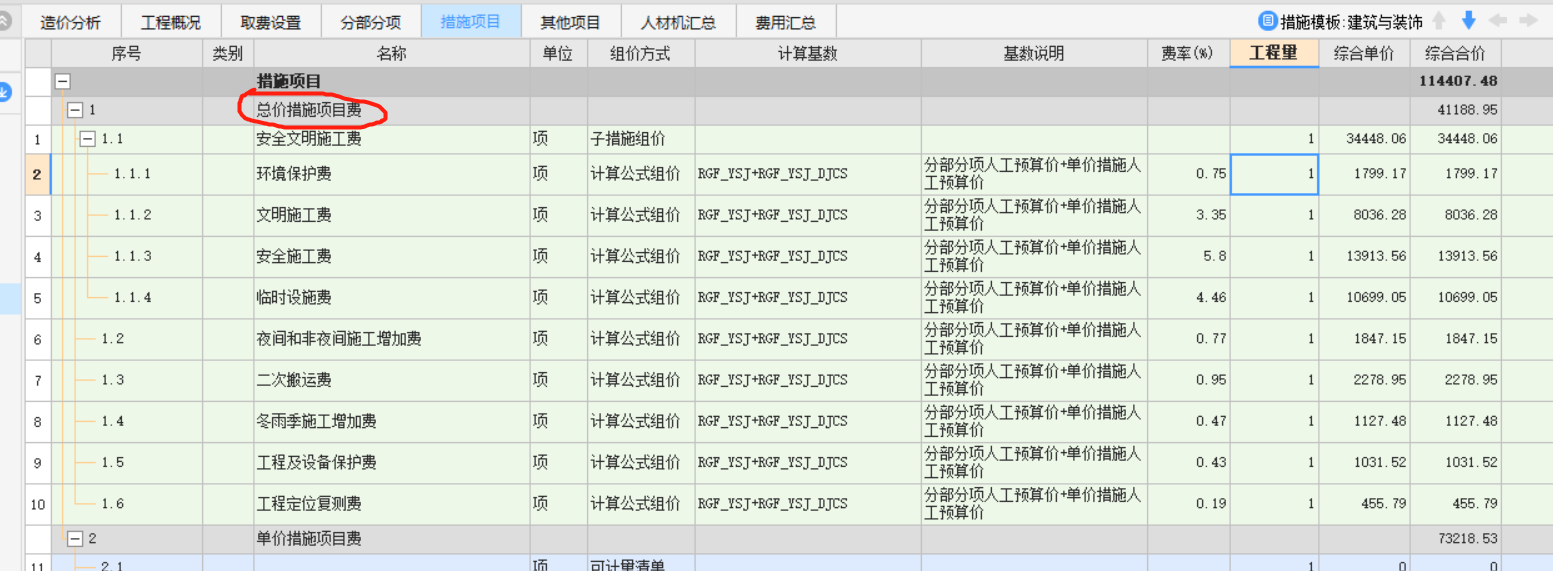Click the 组价方式 column header
Image resolution: width=1553 pixels, height=571 pixels.
(x=641, y=54)
